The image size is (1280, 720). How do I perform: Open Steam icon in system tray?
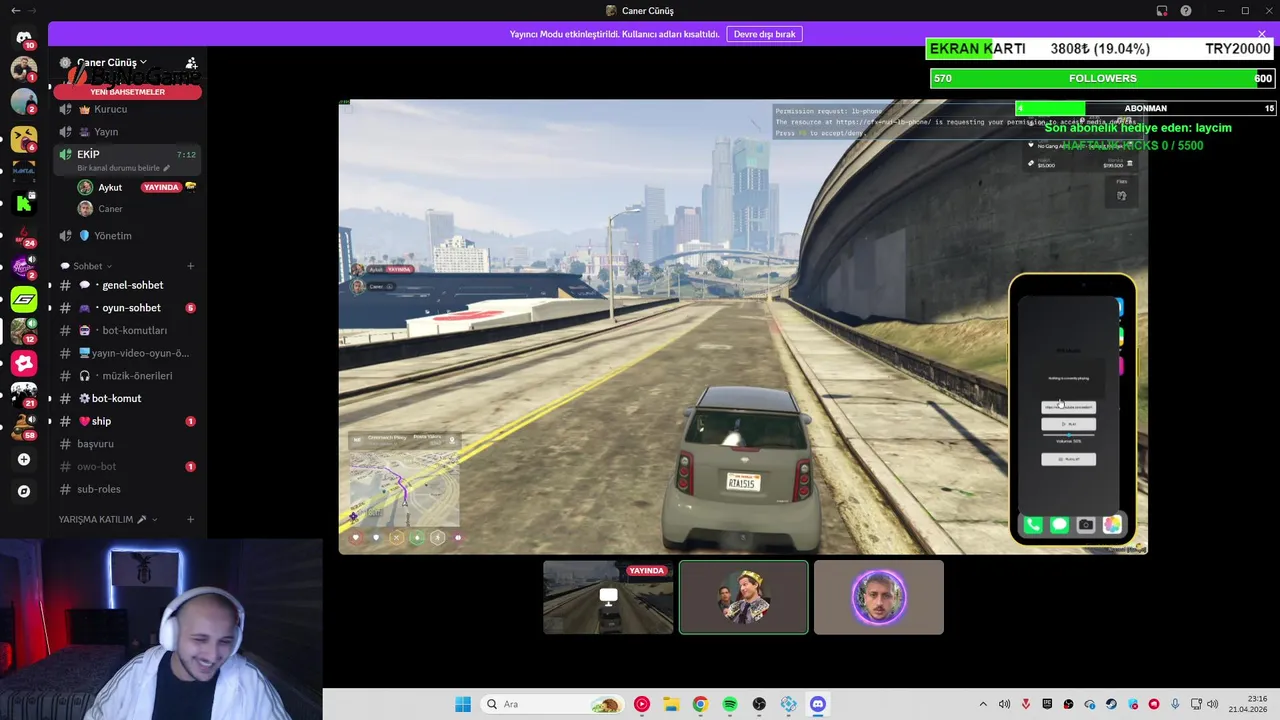click(x=1111, y=704)
